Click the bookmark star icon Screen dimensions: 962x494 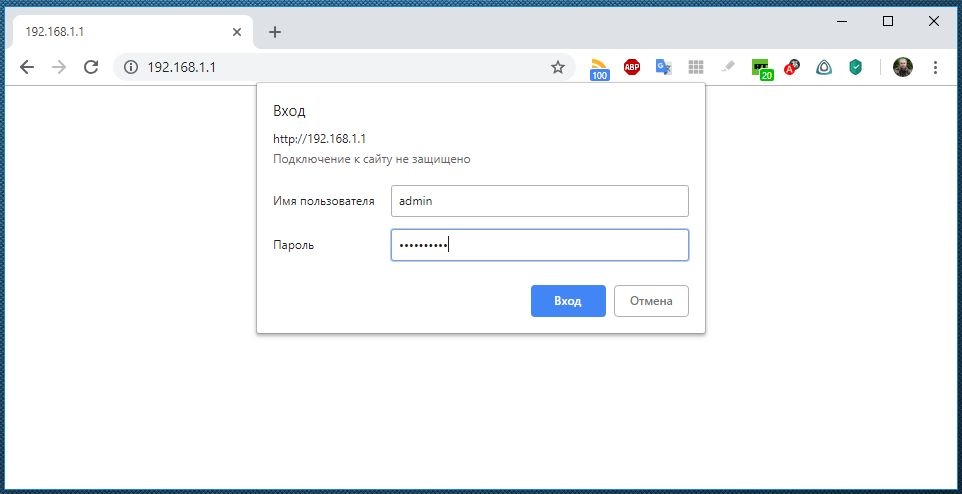pos(558,67)
